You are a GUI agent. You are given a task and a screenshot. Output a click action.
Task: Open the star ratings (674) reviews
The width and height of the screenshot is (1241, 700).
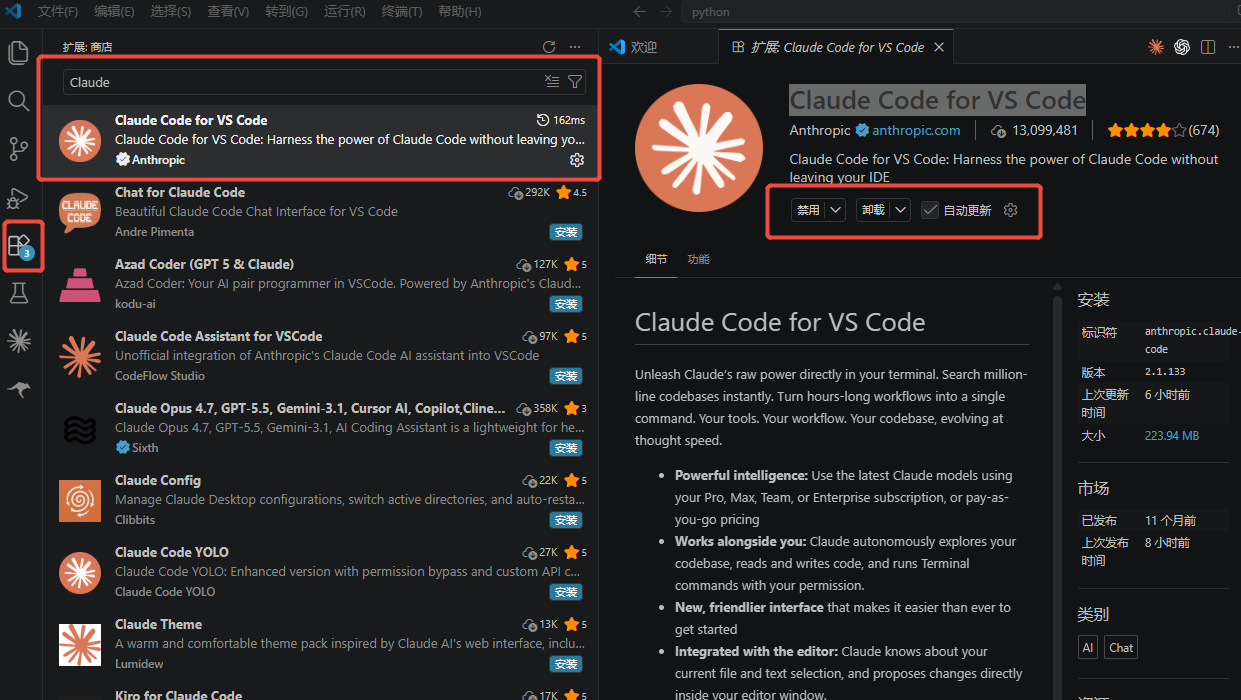pyautogui.click(x=1163, y=130)
